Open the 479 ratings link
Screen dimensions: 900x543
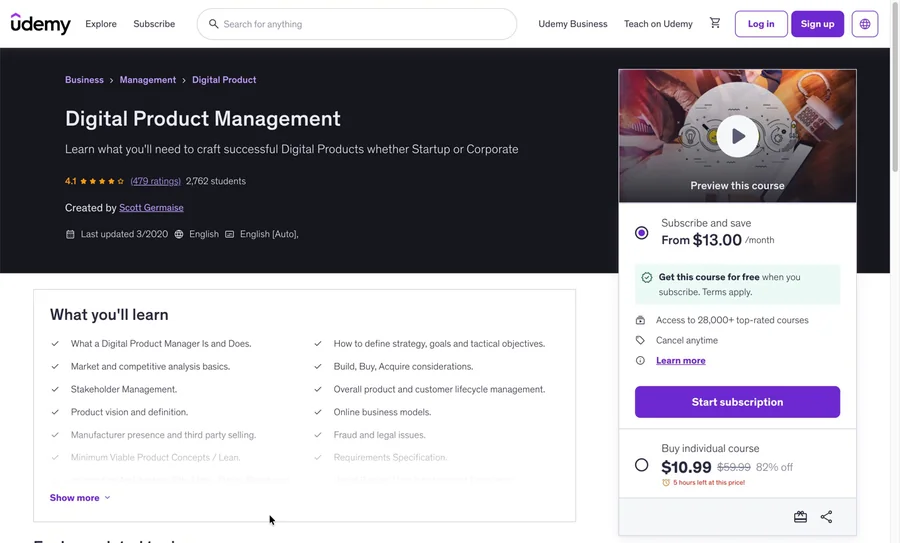pos(155,181)
